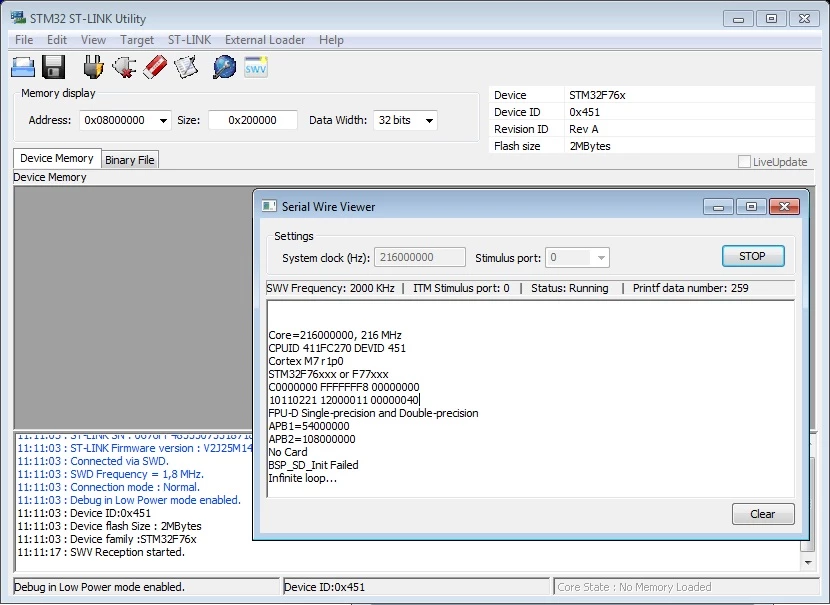The width and height of the screenshot is (830, 605).
Task: Open Program and verify notepad icon
Action: (x=186, y=68)
